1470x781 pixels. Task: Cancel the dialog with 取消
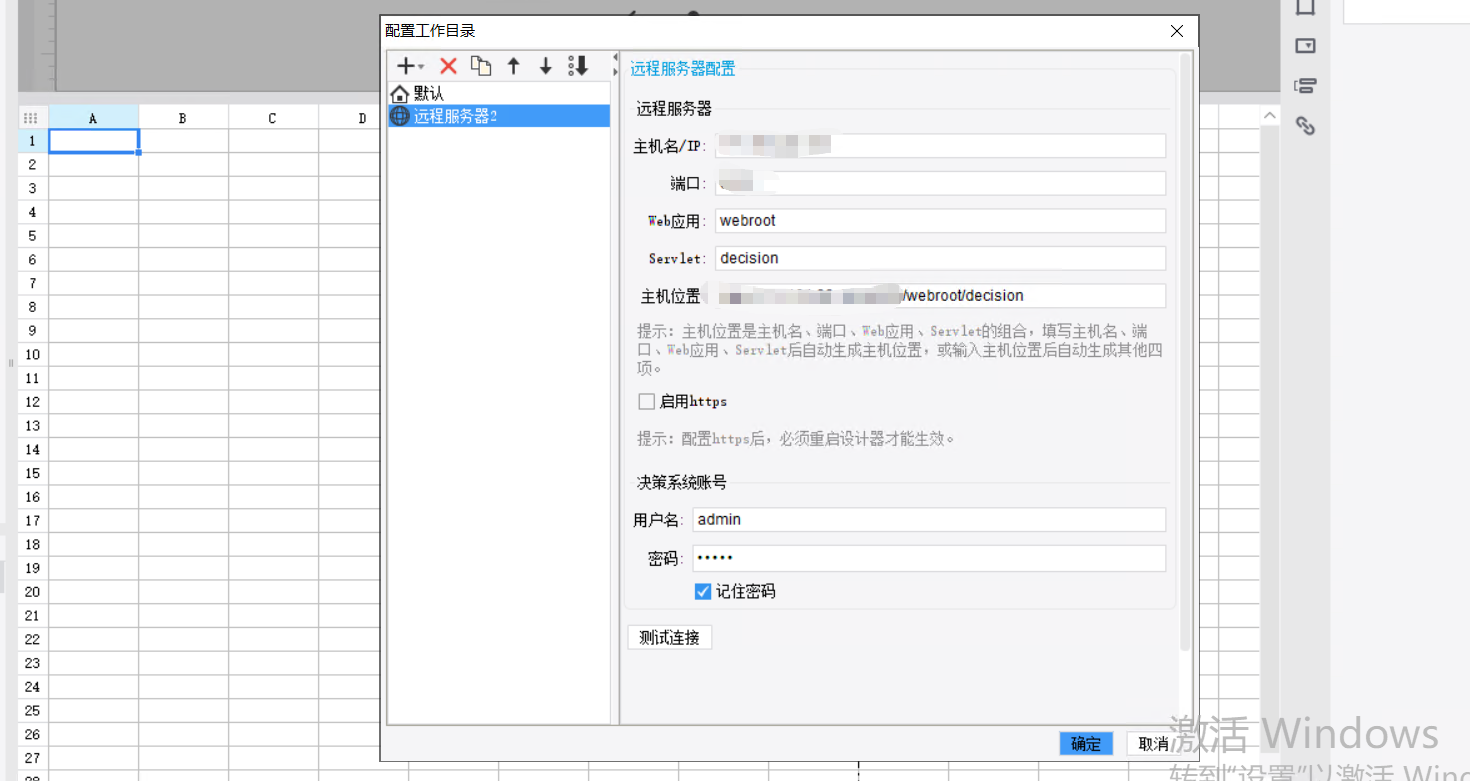(1153, 743)
